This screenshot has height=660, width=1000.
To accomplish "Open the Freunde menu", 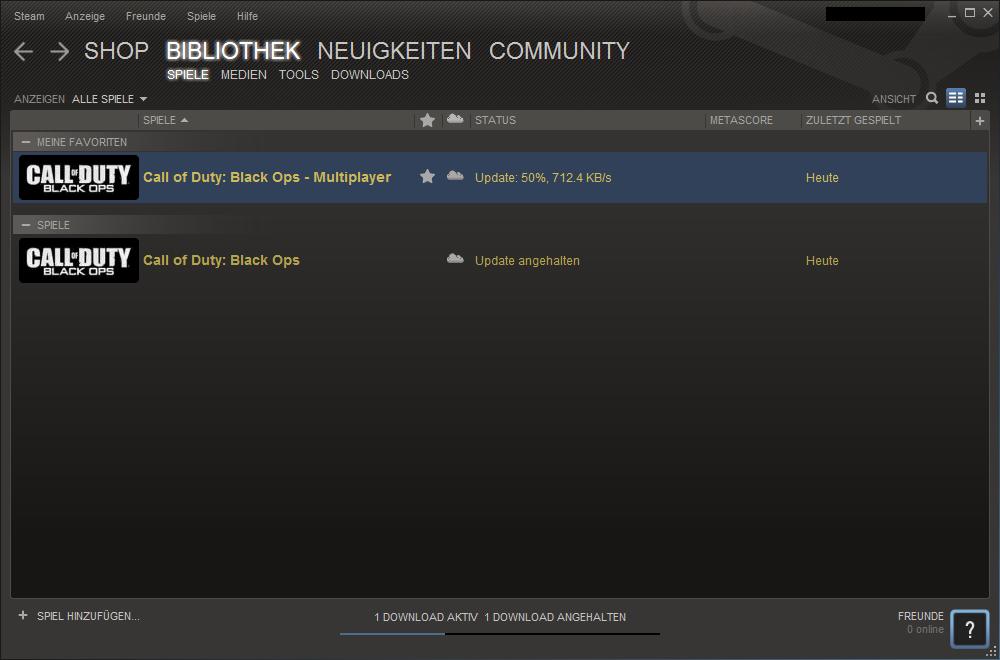I will point(146,16).
